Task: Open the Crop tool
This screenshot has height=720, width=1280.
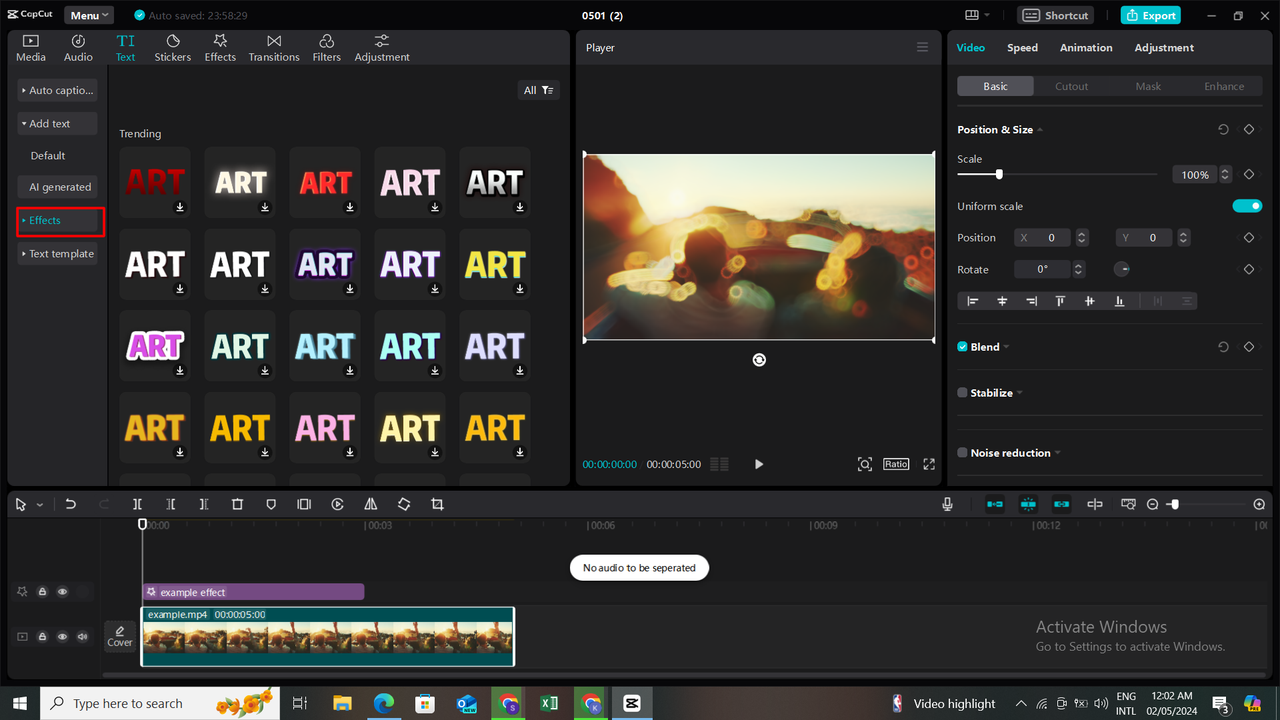Action: [x=437, y=504]
